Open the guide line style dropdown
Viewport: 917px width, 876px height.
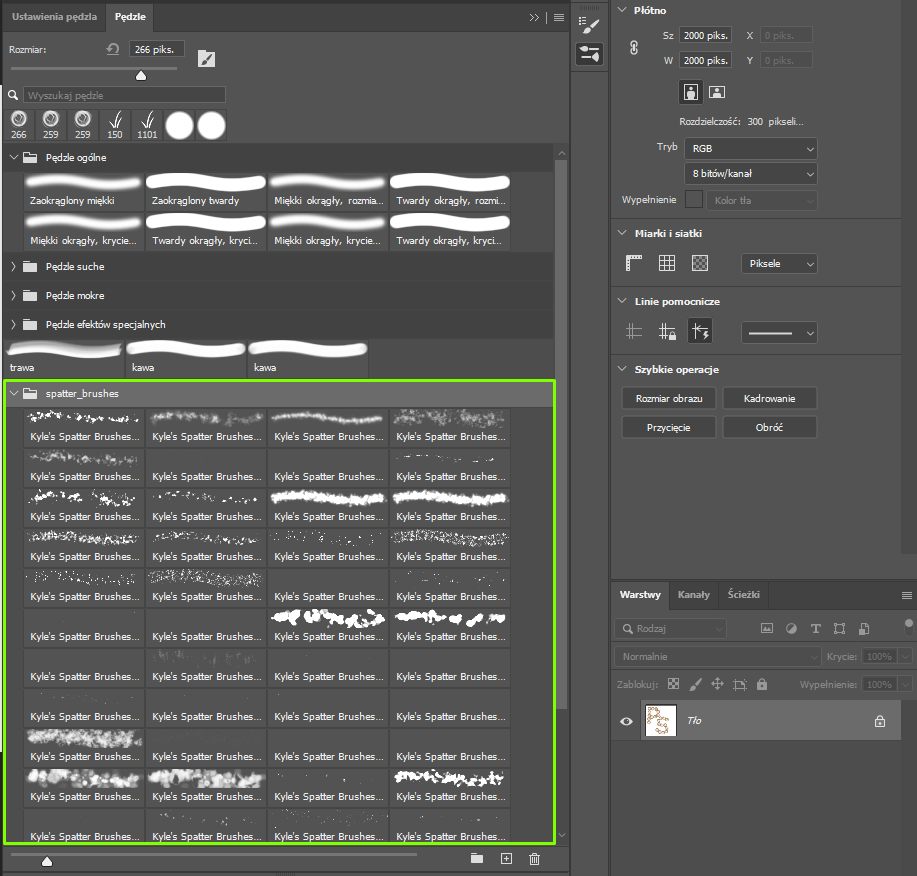779,333
